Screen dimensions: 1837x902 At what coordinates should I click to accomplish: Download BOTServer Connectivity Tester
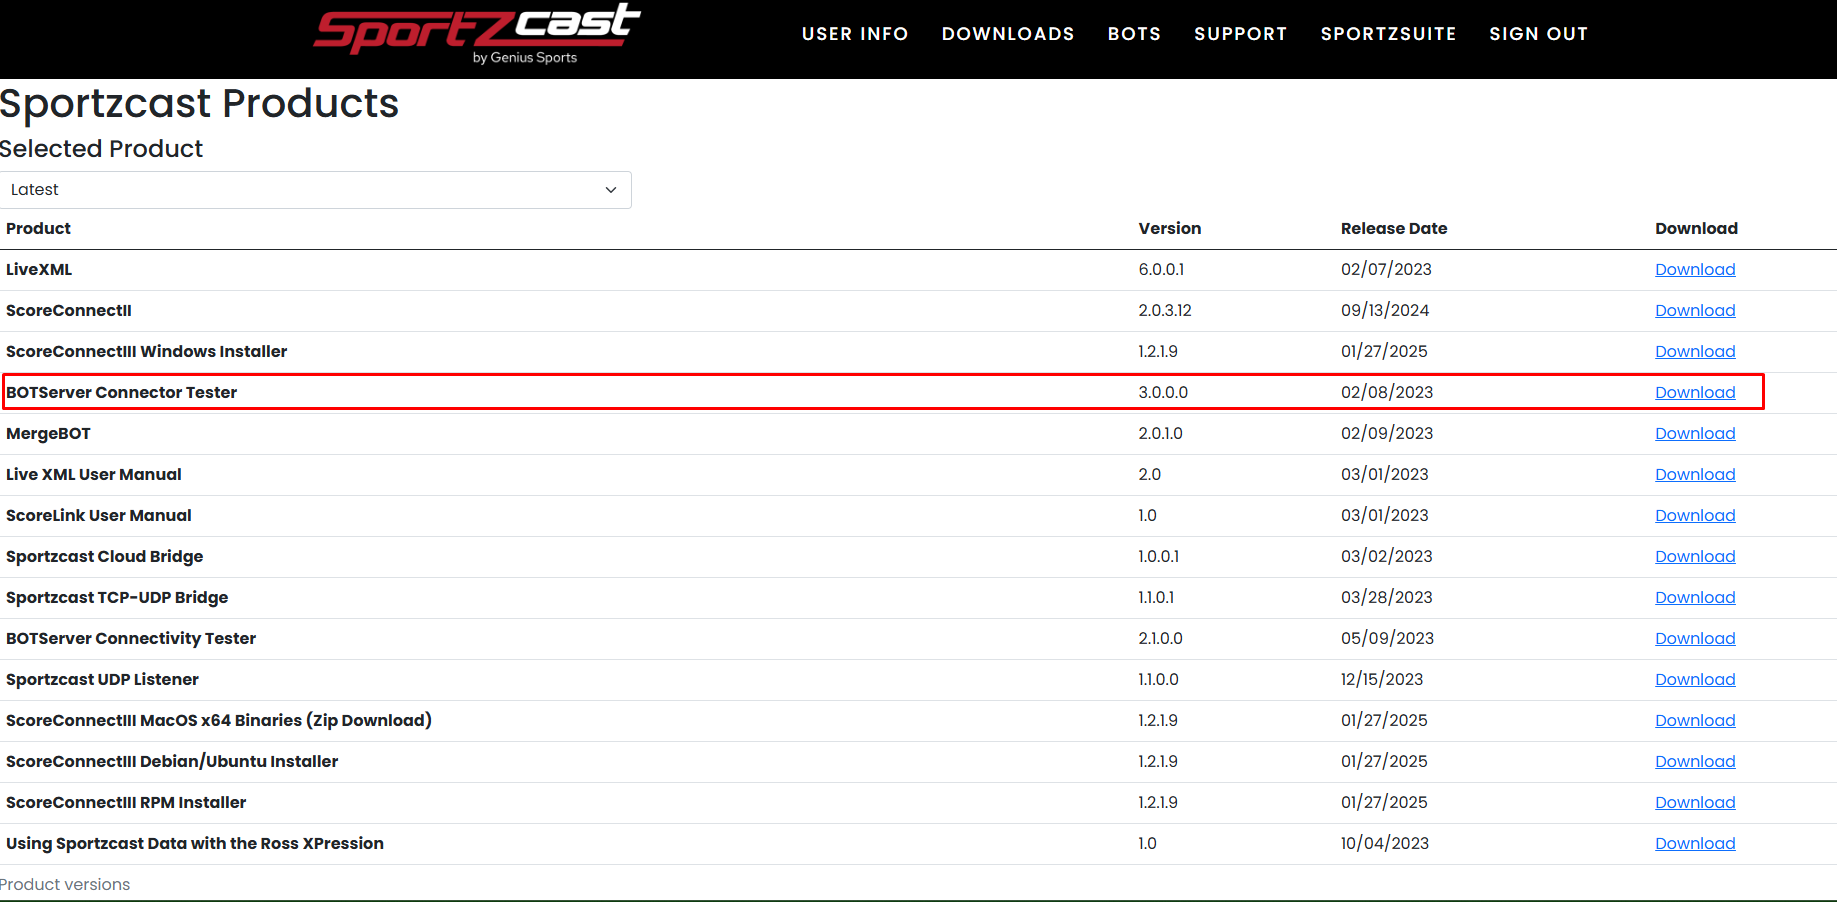point(1695,638)
